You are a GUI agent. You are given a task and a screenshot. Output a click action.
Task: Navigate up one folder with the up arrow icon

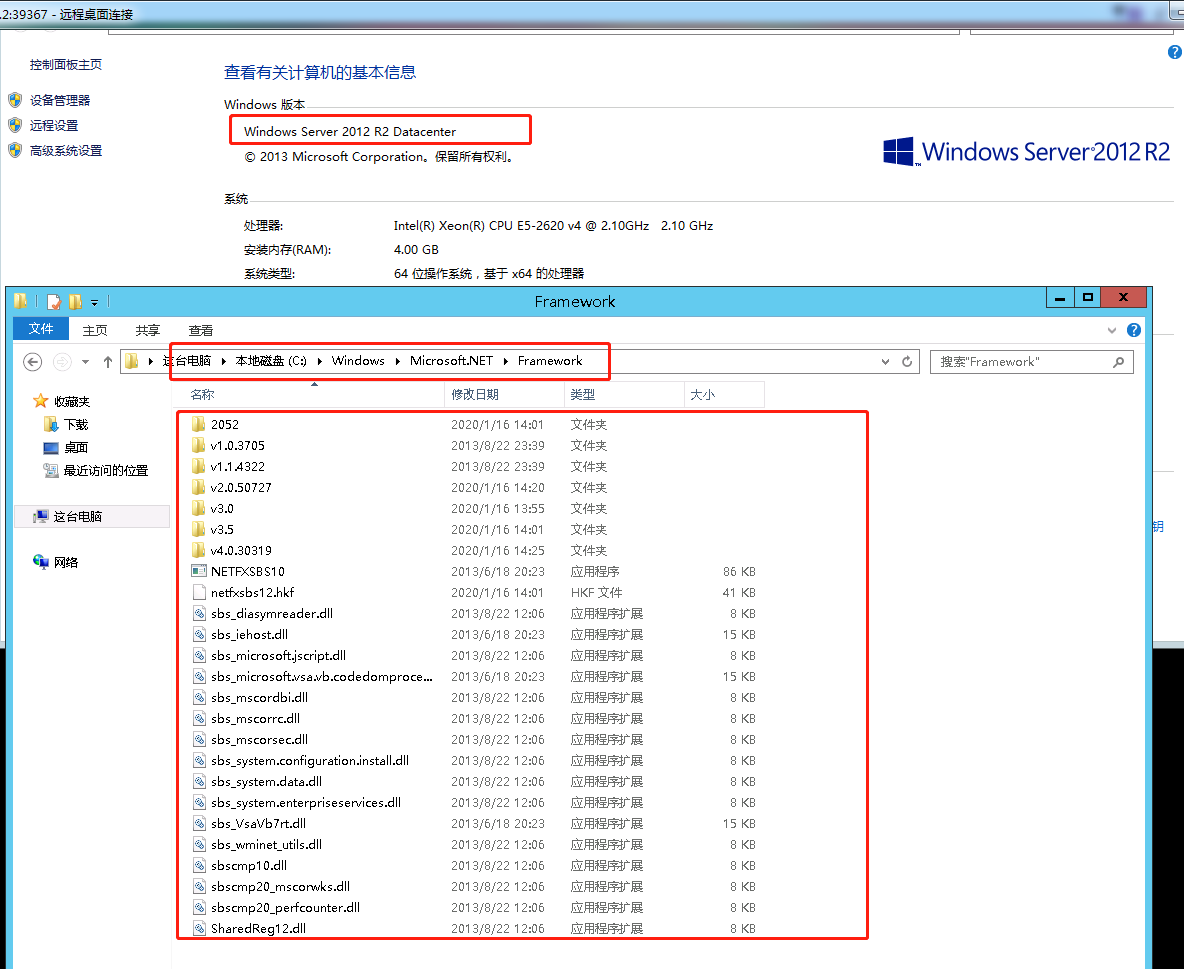[108, 361]
